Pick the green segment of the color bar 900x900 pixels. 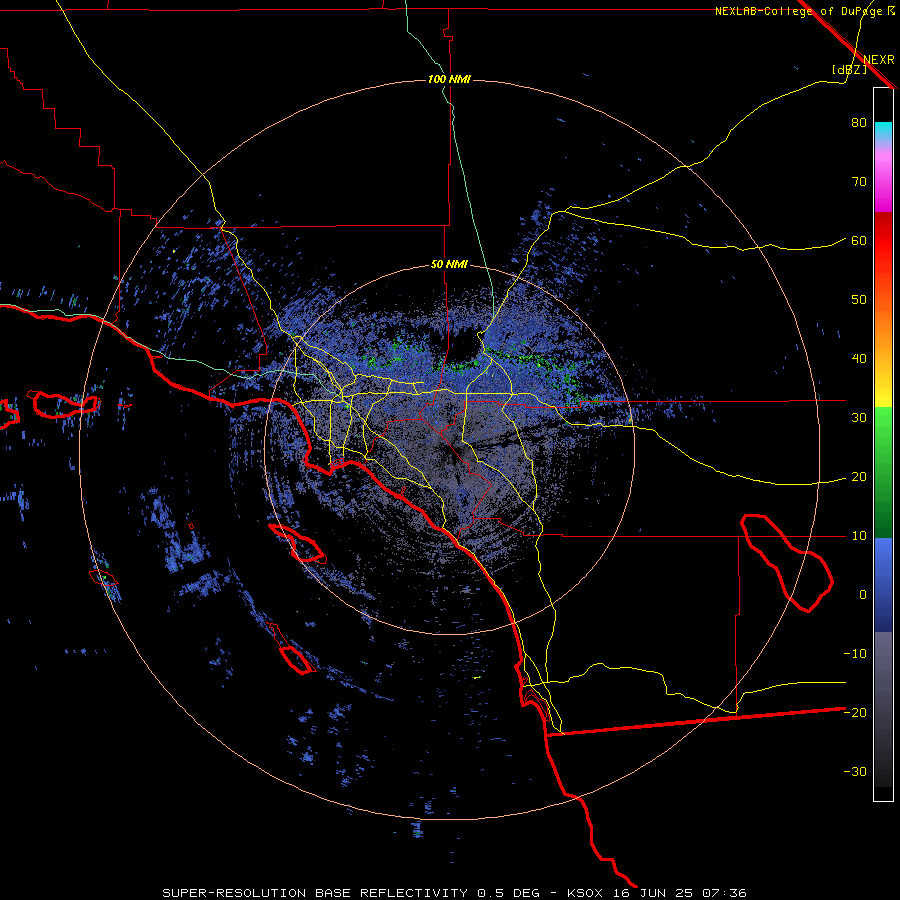click(883, 471)
